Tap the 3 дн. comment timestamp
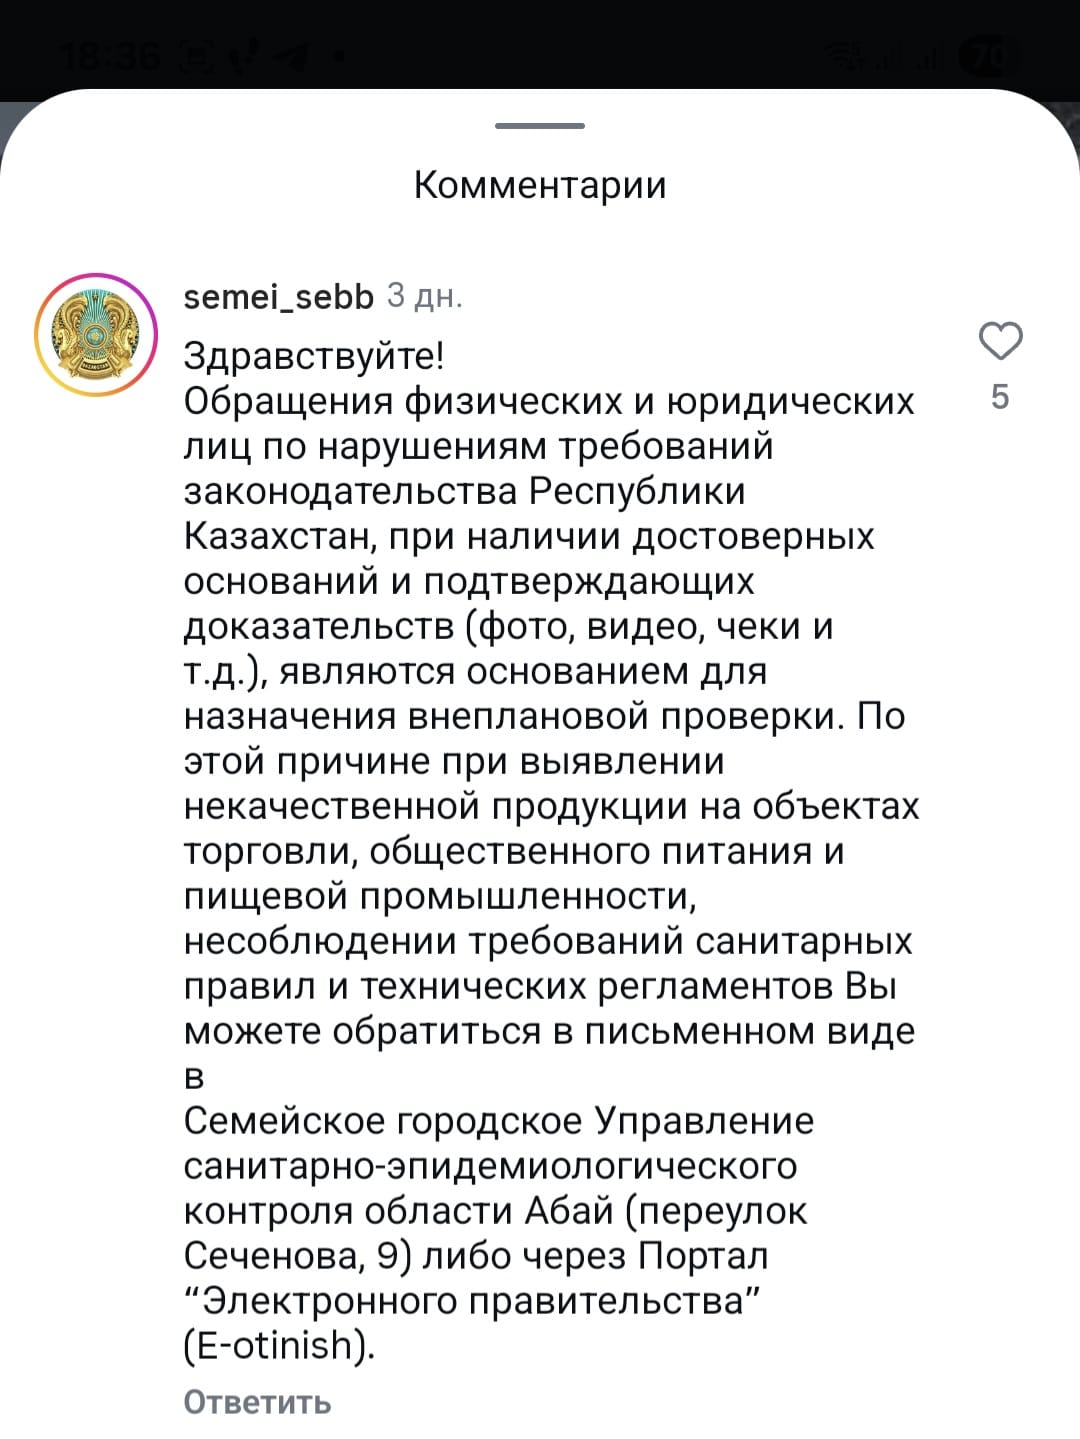Viewport: 1080px width, 1439px height. click(424, 296)
